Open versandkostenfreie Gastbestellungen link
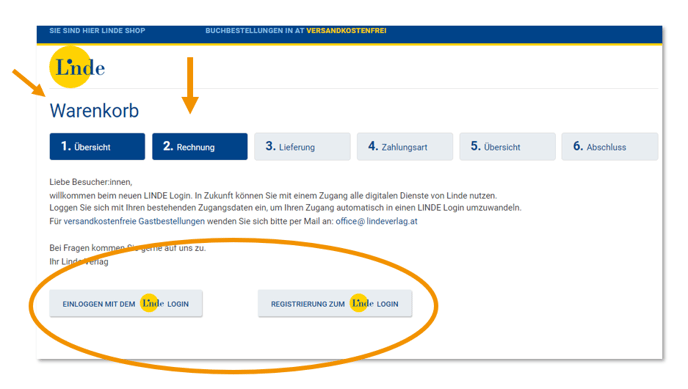This screenshot has width=688, height=389. (x=134, y=221)
